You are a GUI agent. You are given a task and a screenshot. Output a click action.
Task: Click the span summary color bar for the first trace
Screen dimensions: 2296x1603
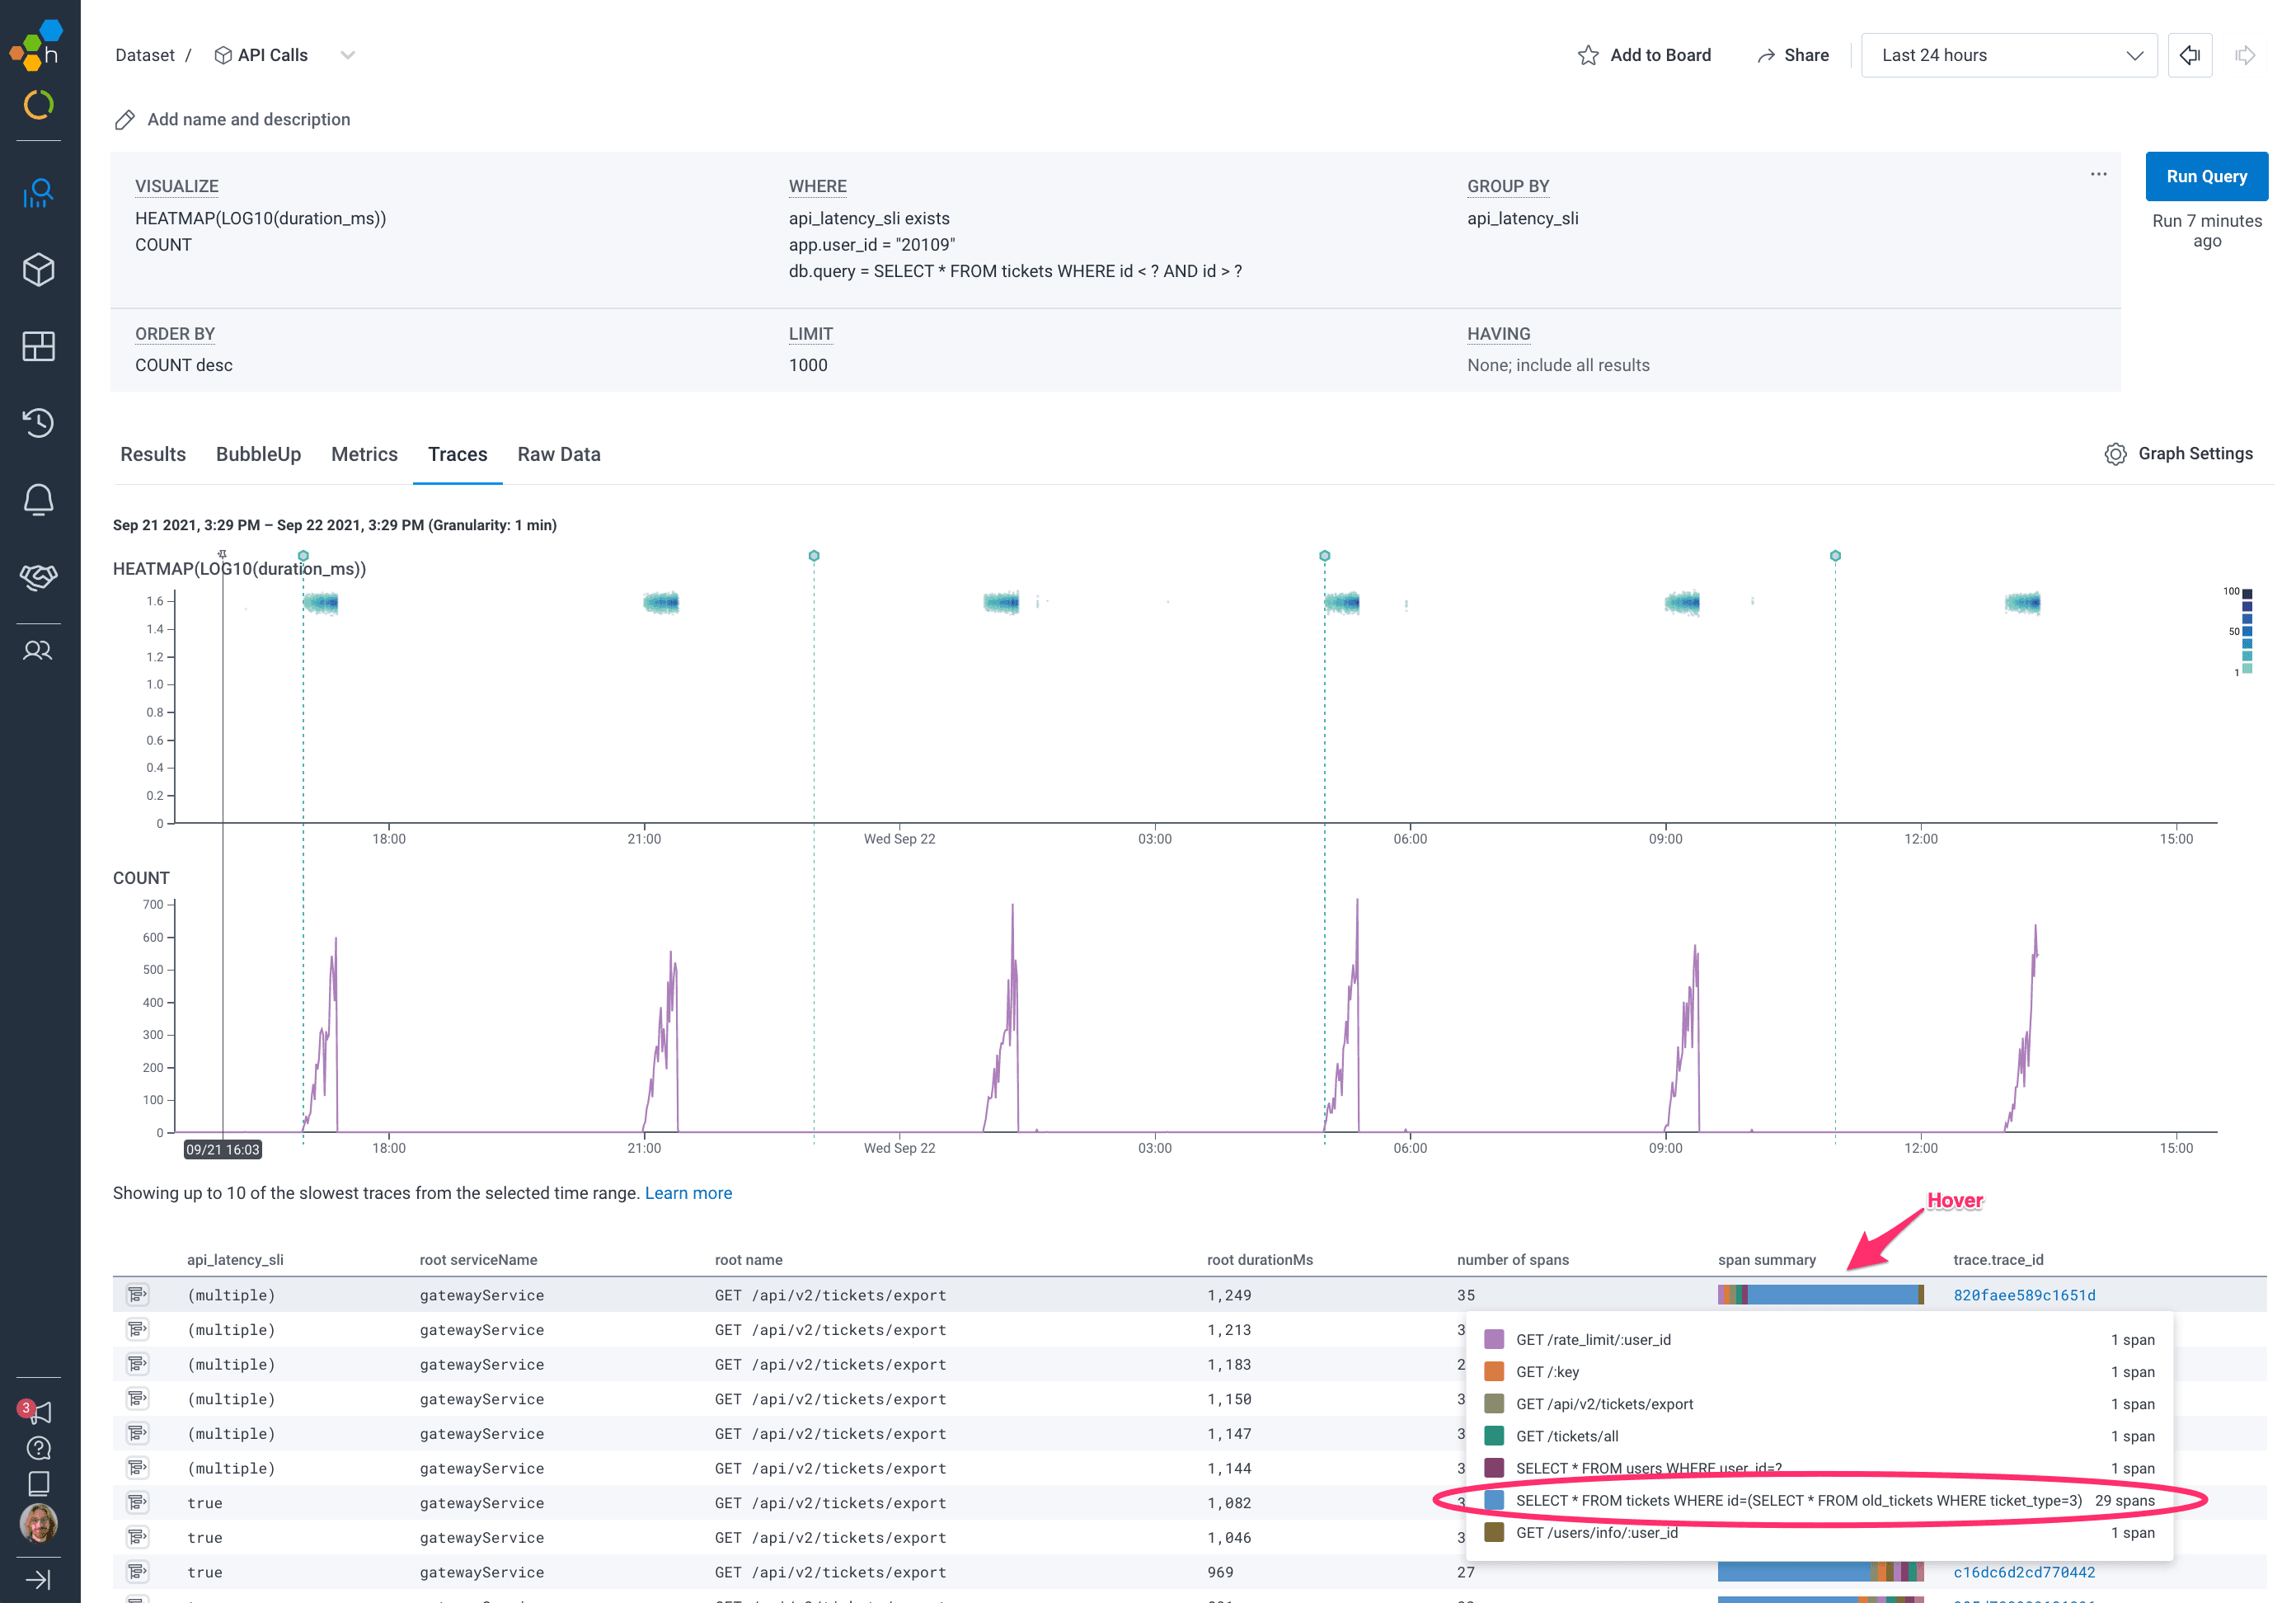pos(1820,1295)
